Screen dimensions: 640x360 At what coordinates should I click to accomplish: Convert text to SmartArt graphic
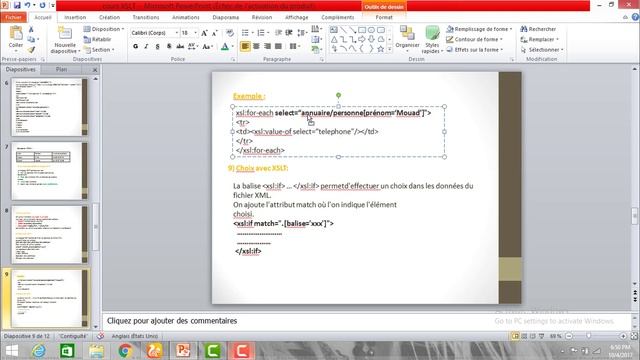click(316, 49)
